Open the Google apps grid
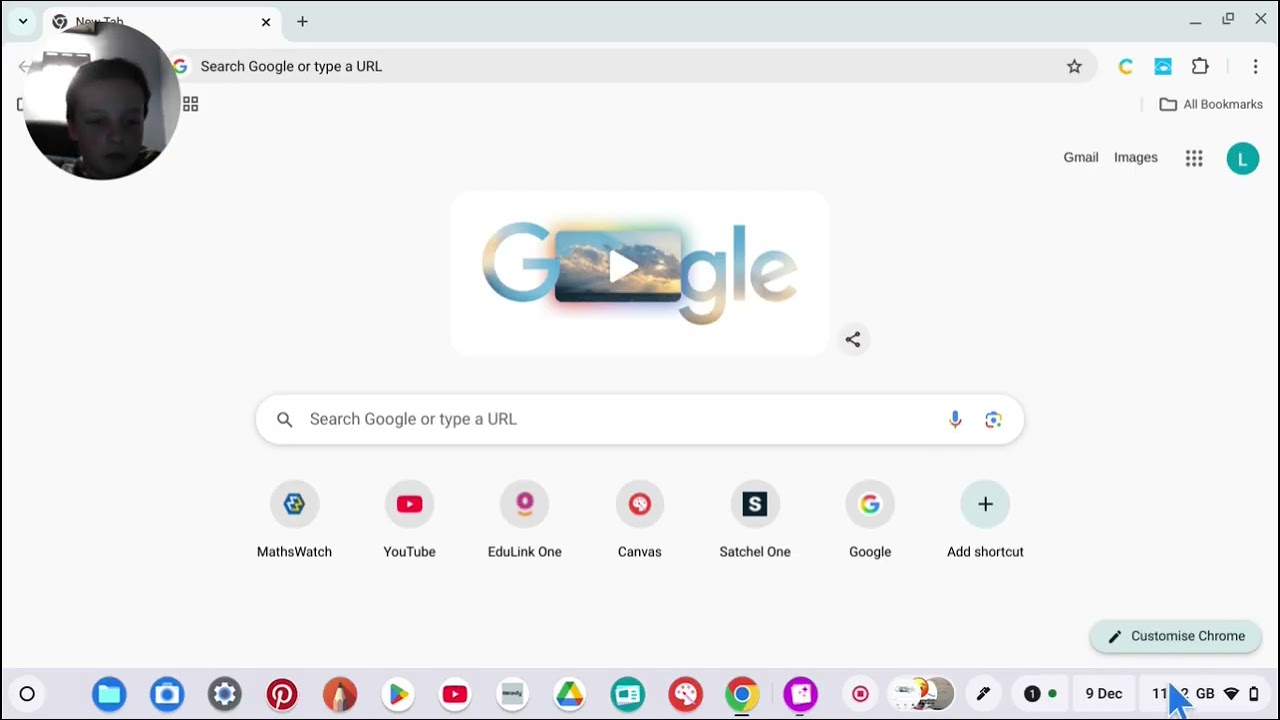The height and width of the screenshot is (720, 1280). point(1194,158)
